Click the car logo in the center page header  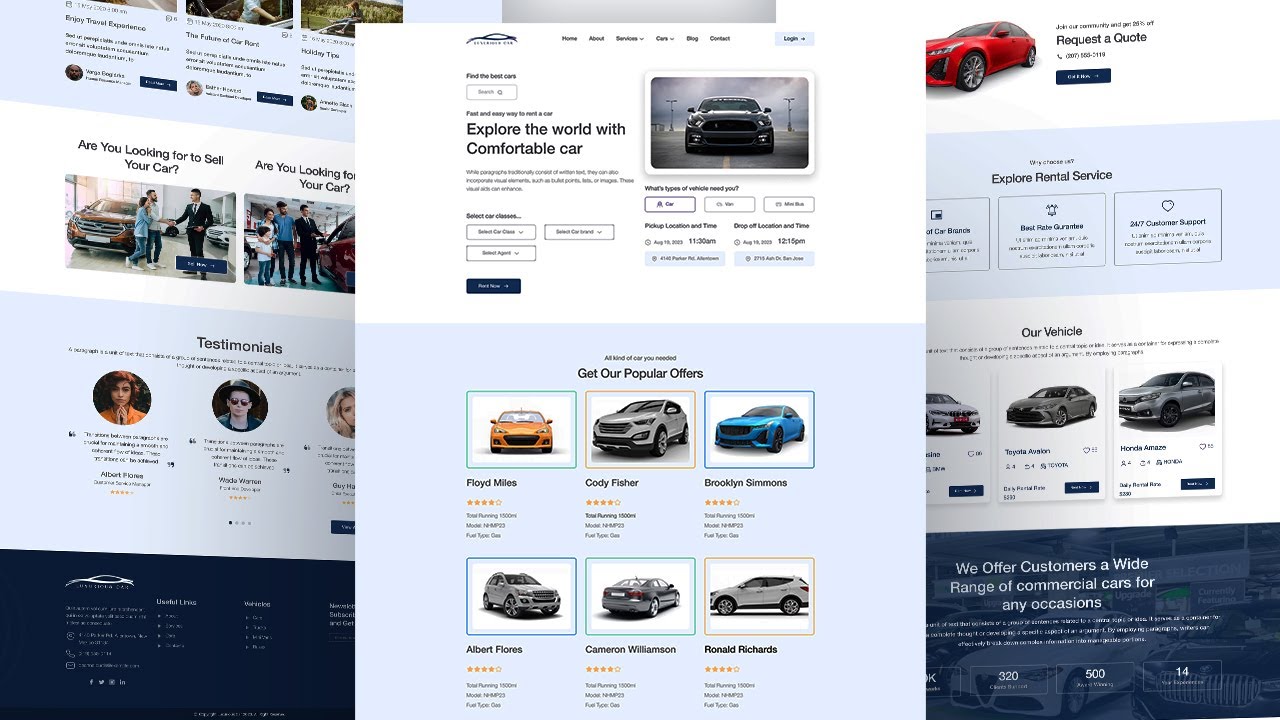(492, 39)
